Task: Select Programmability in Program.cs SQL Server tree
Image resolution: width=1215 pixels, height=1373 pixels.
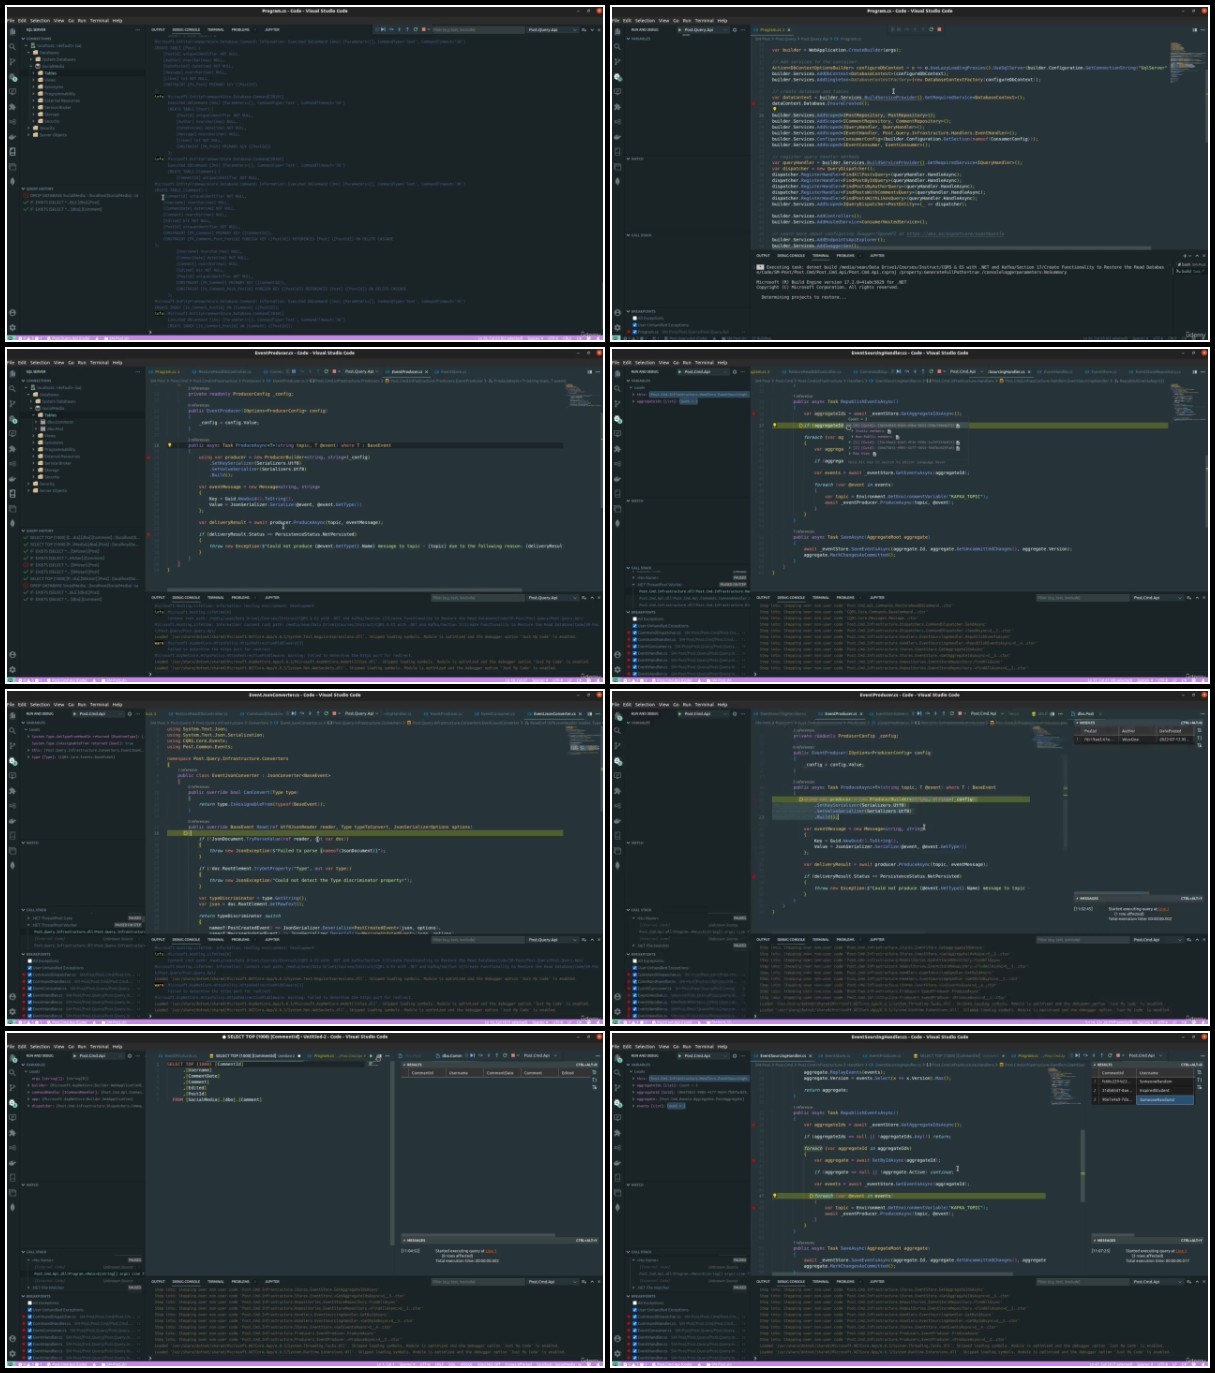Action: [x=60, y=93]
